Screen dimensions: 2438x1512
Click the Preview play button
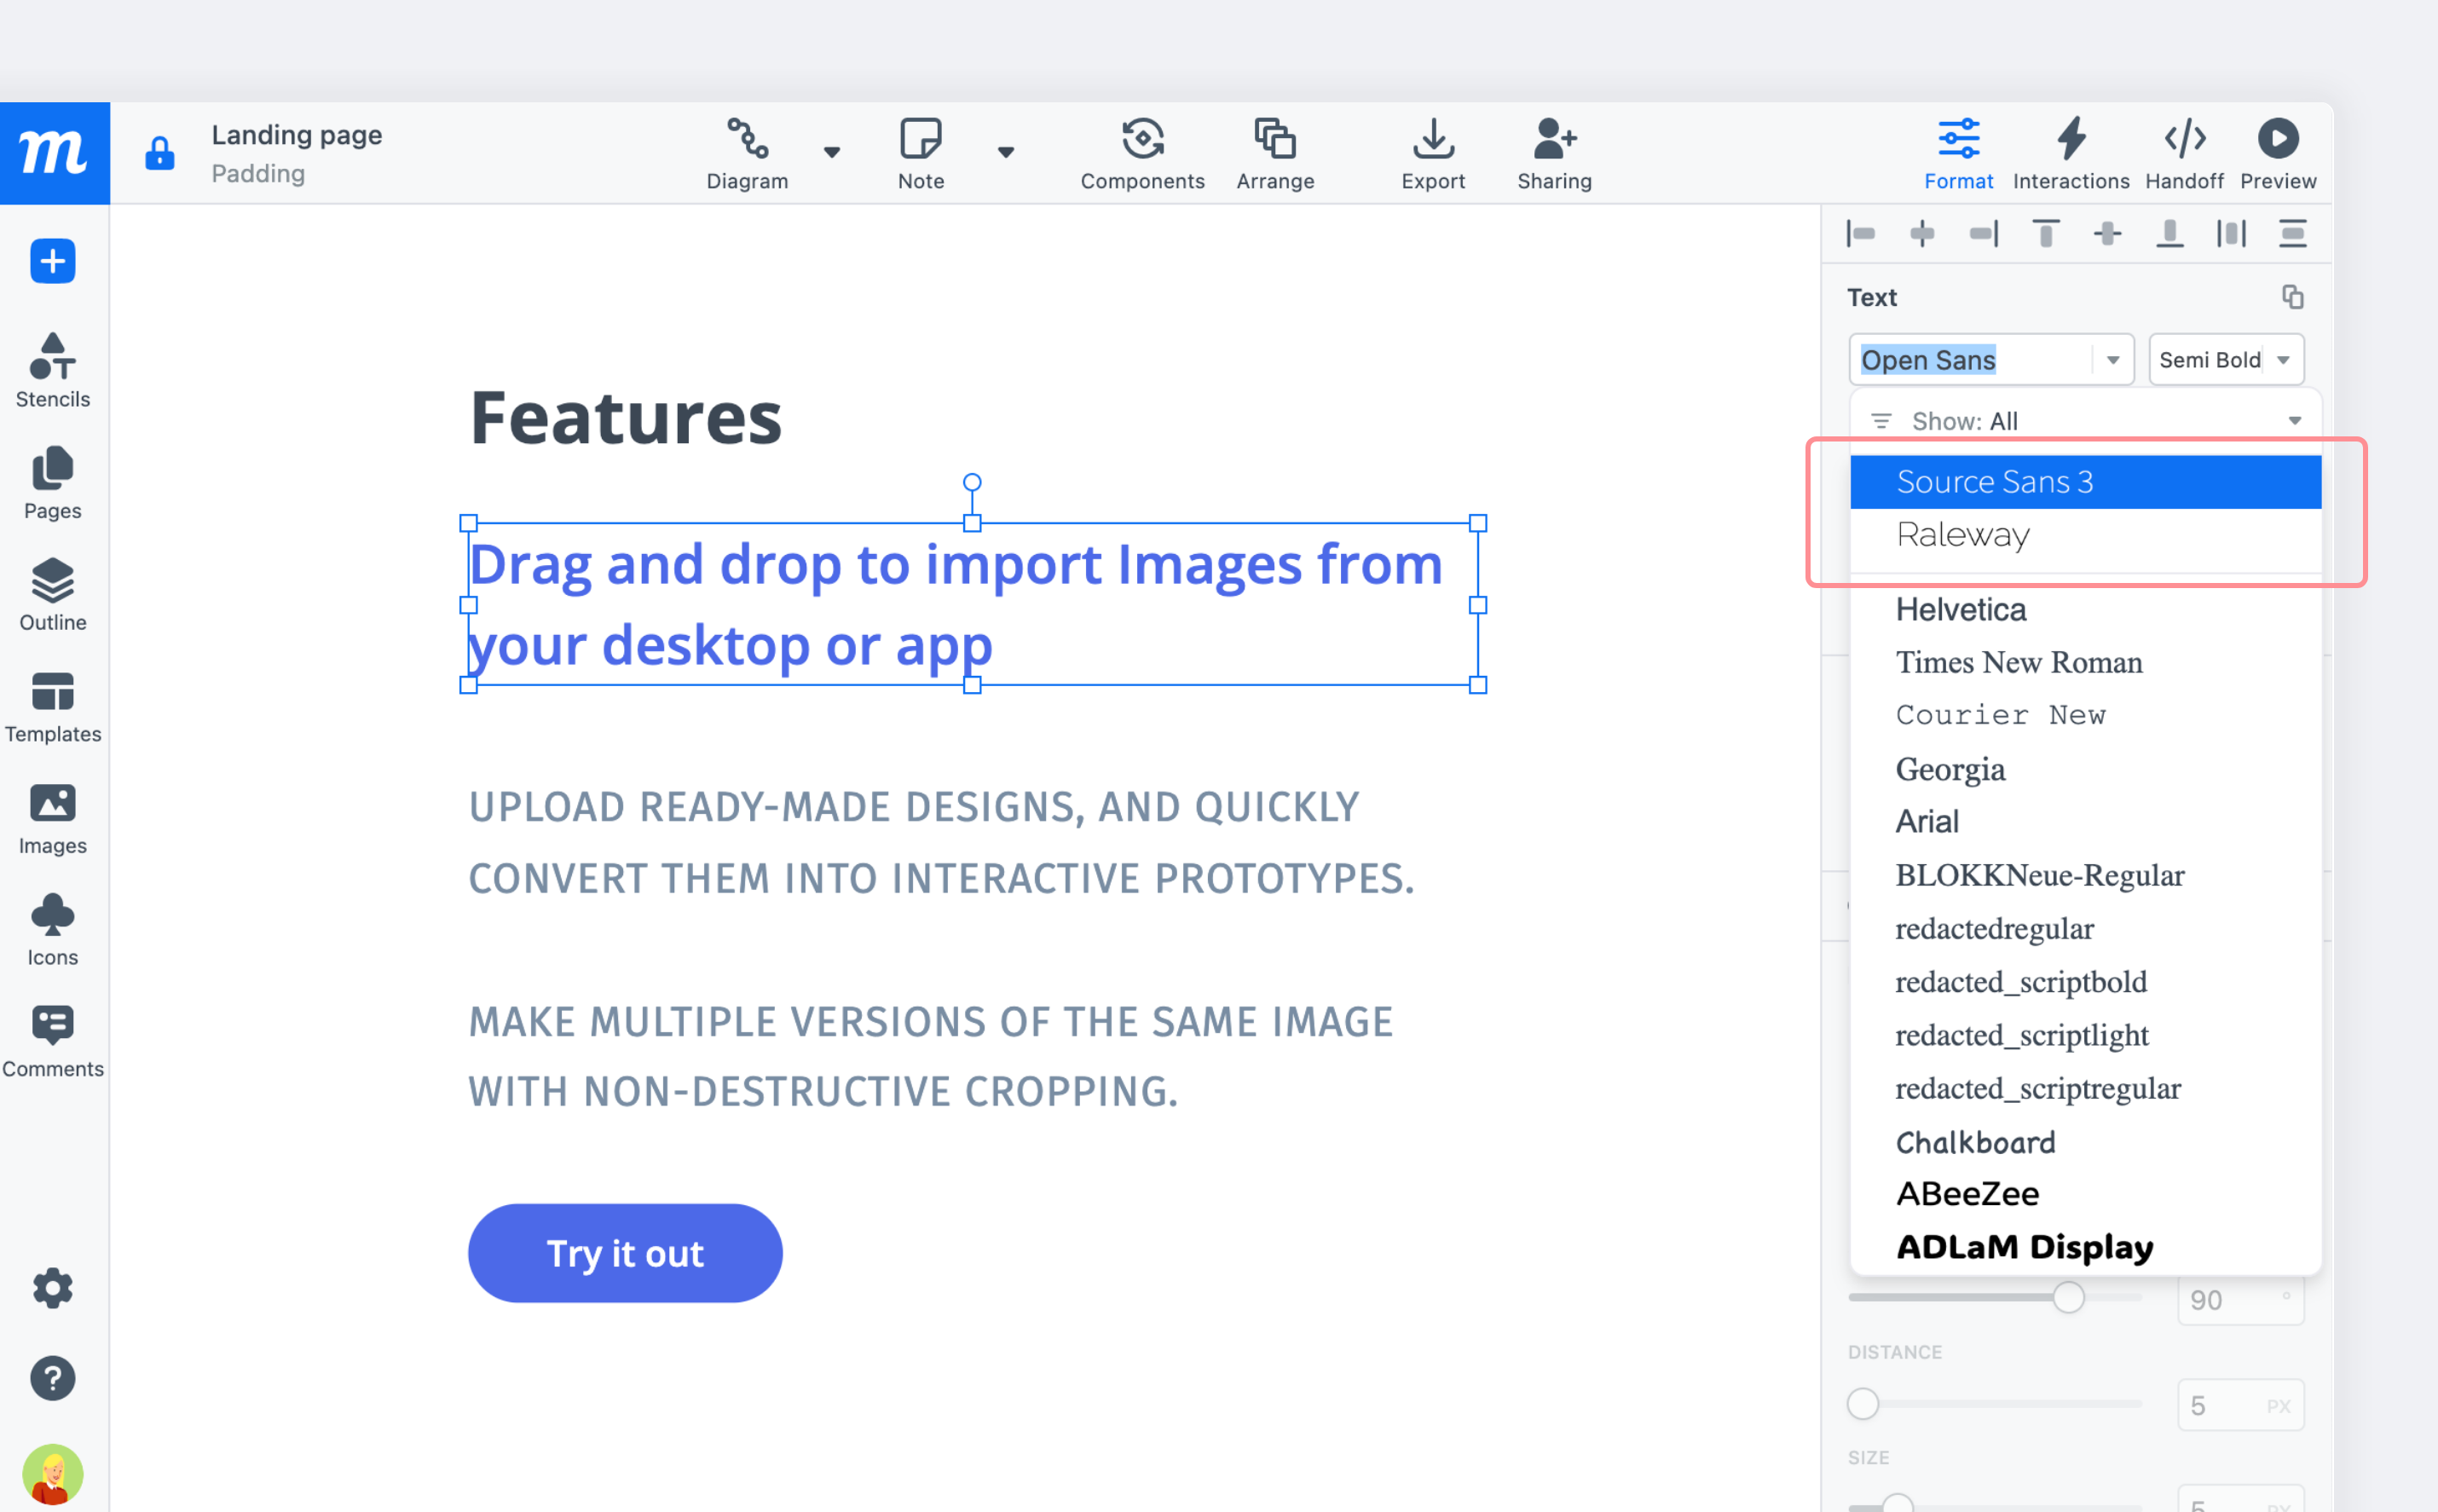pyautogui.click(x=2278, y=153)
